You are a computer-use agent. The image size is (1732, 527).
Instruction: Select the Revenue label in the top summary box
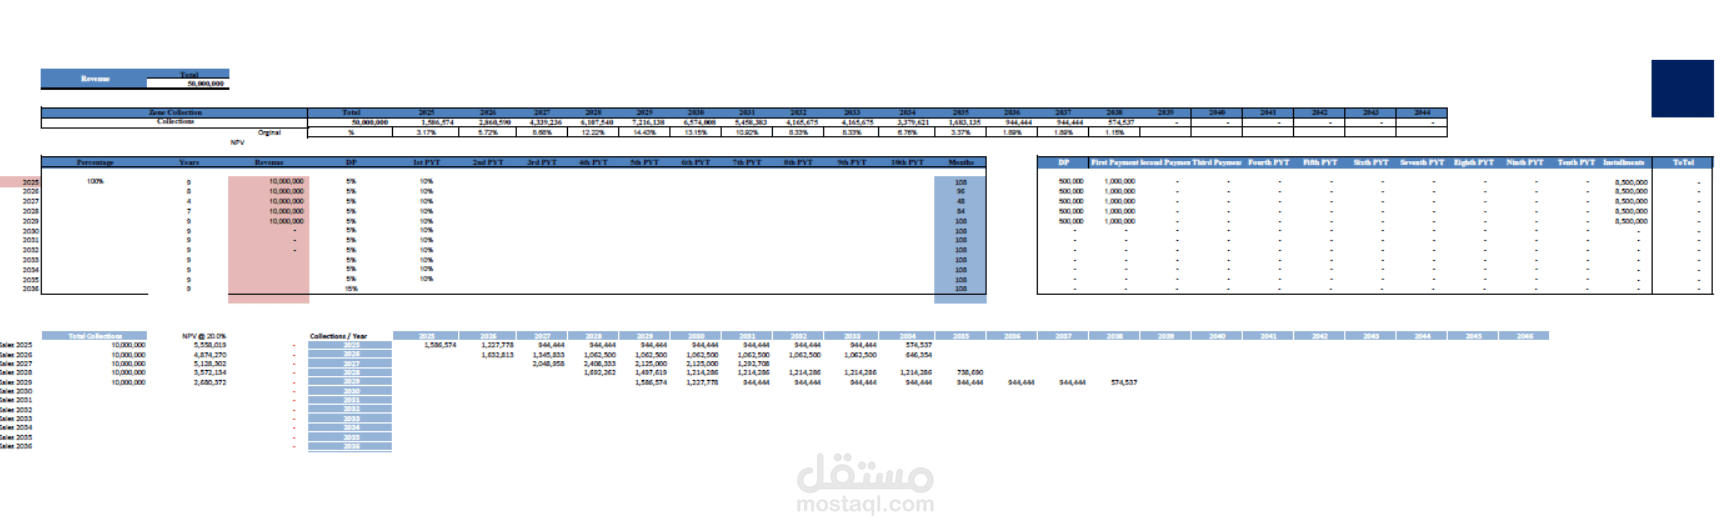coord(95,78)
